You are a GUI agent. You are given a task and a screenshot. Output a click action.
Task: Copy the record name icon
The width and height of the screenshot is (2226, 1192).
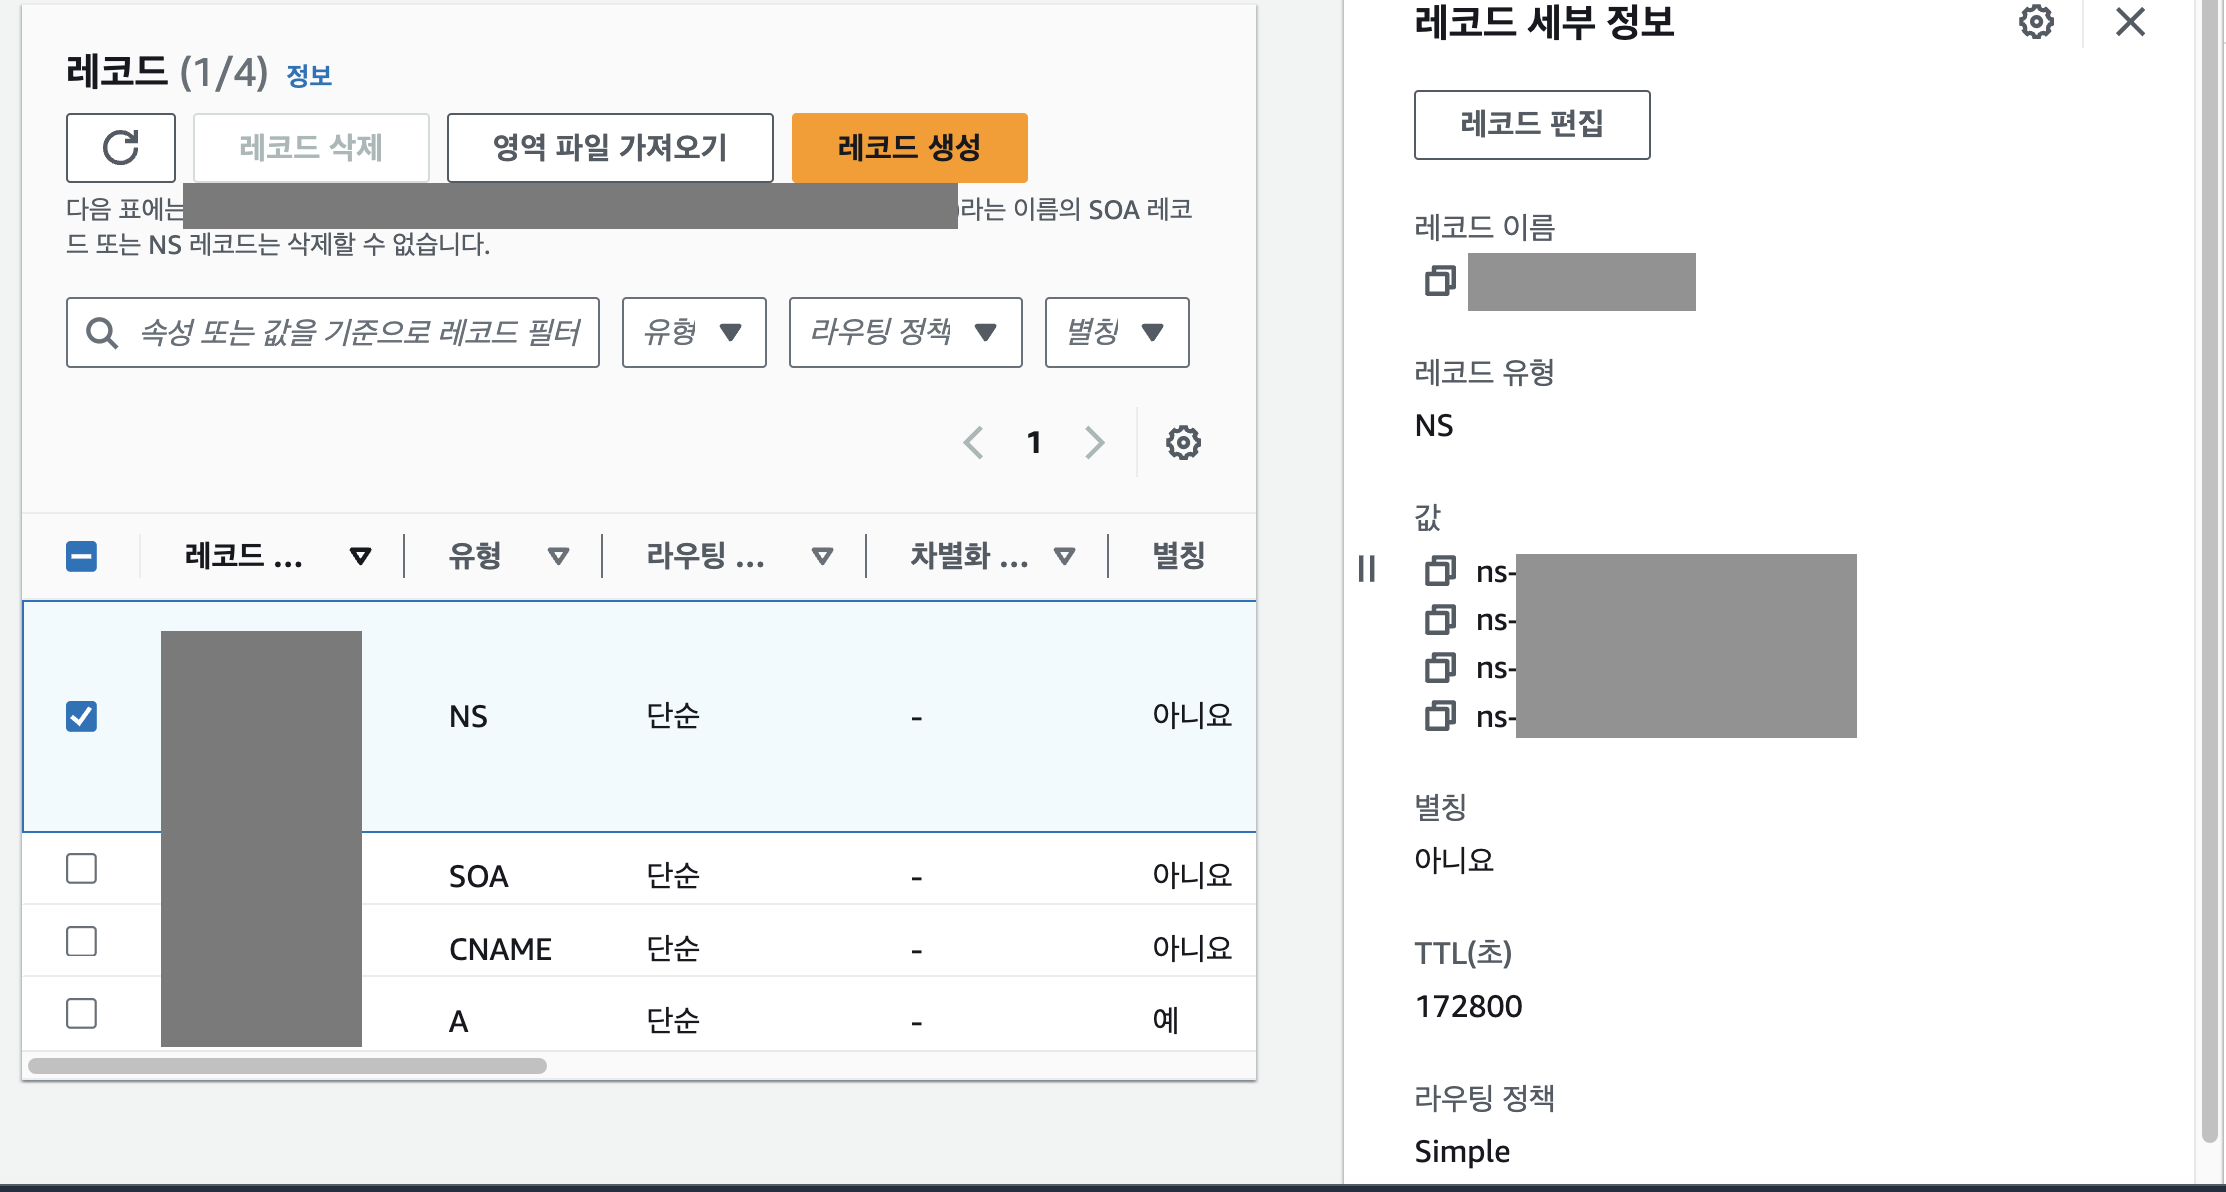(x=1440, y=281)
